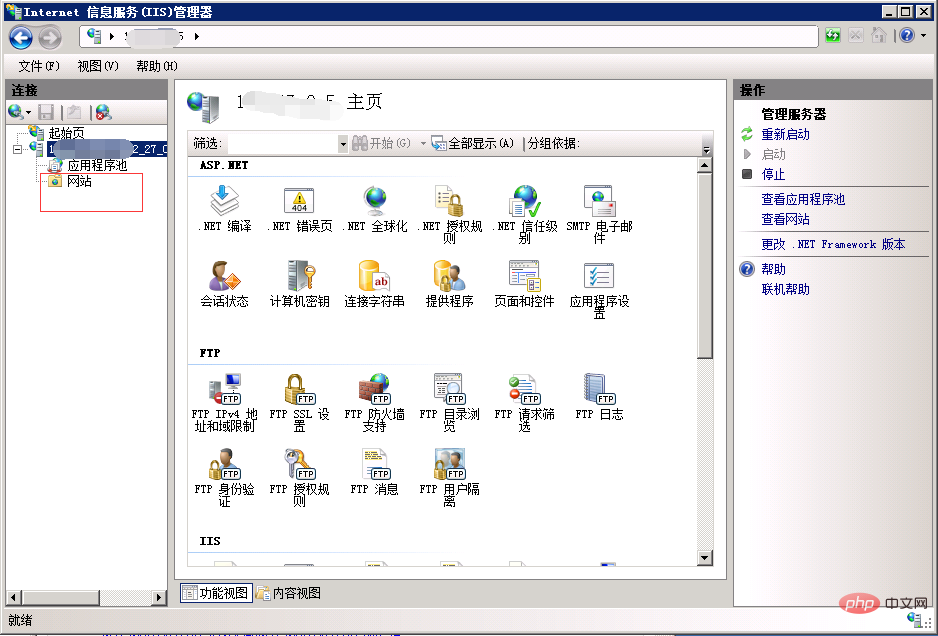This screenshot has height=636, width=938.
Task: Open the 帮助(H) menu
Action: pyautogui.click(x=157, y=66)
